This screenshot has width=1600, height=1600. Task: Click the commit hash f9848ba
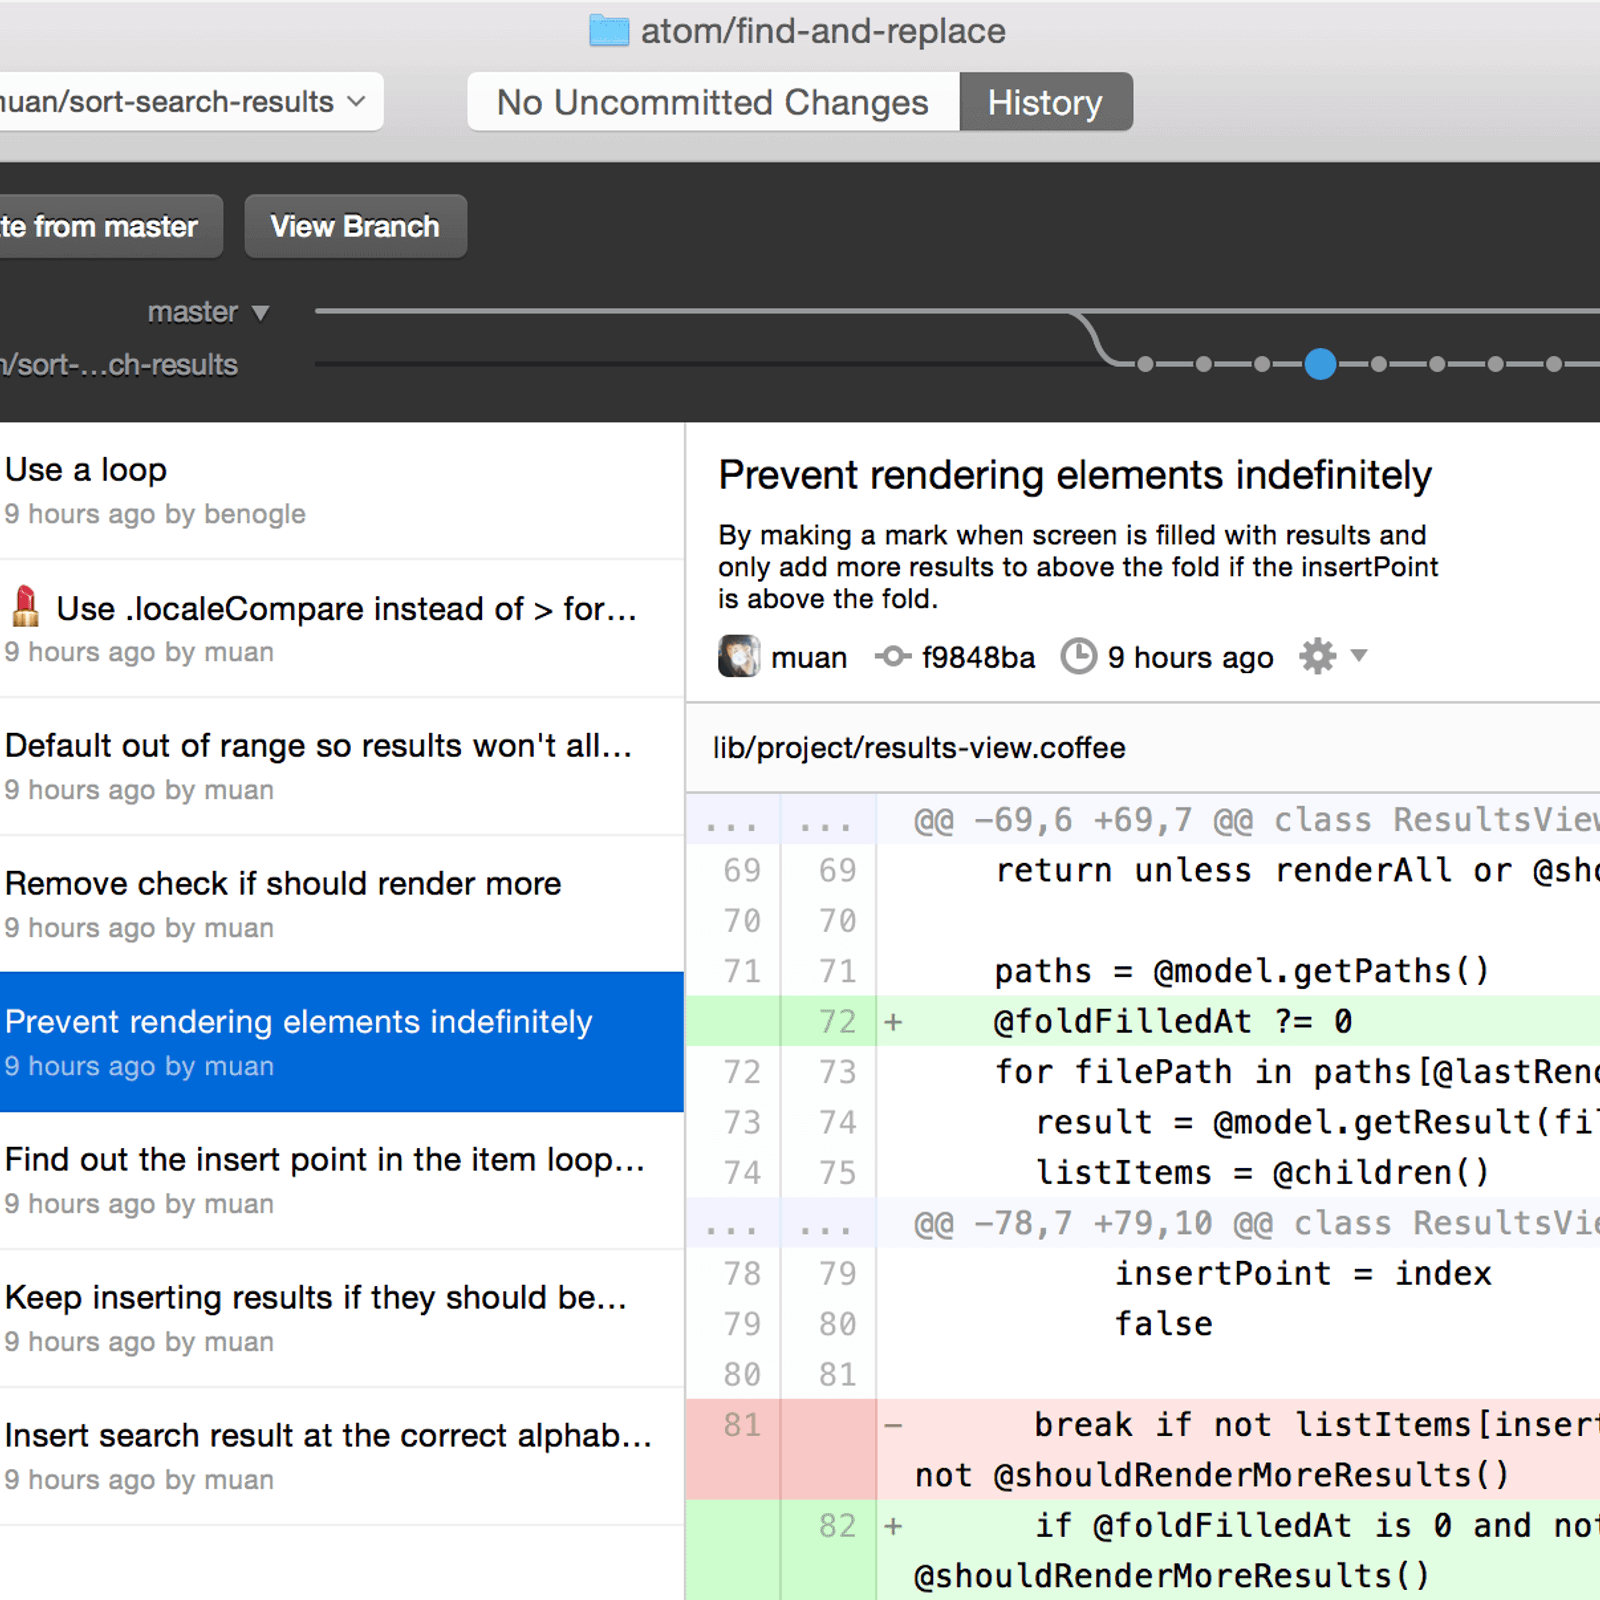pos(978,657)
